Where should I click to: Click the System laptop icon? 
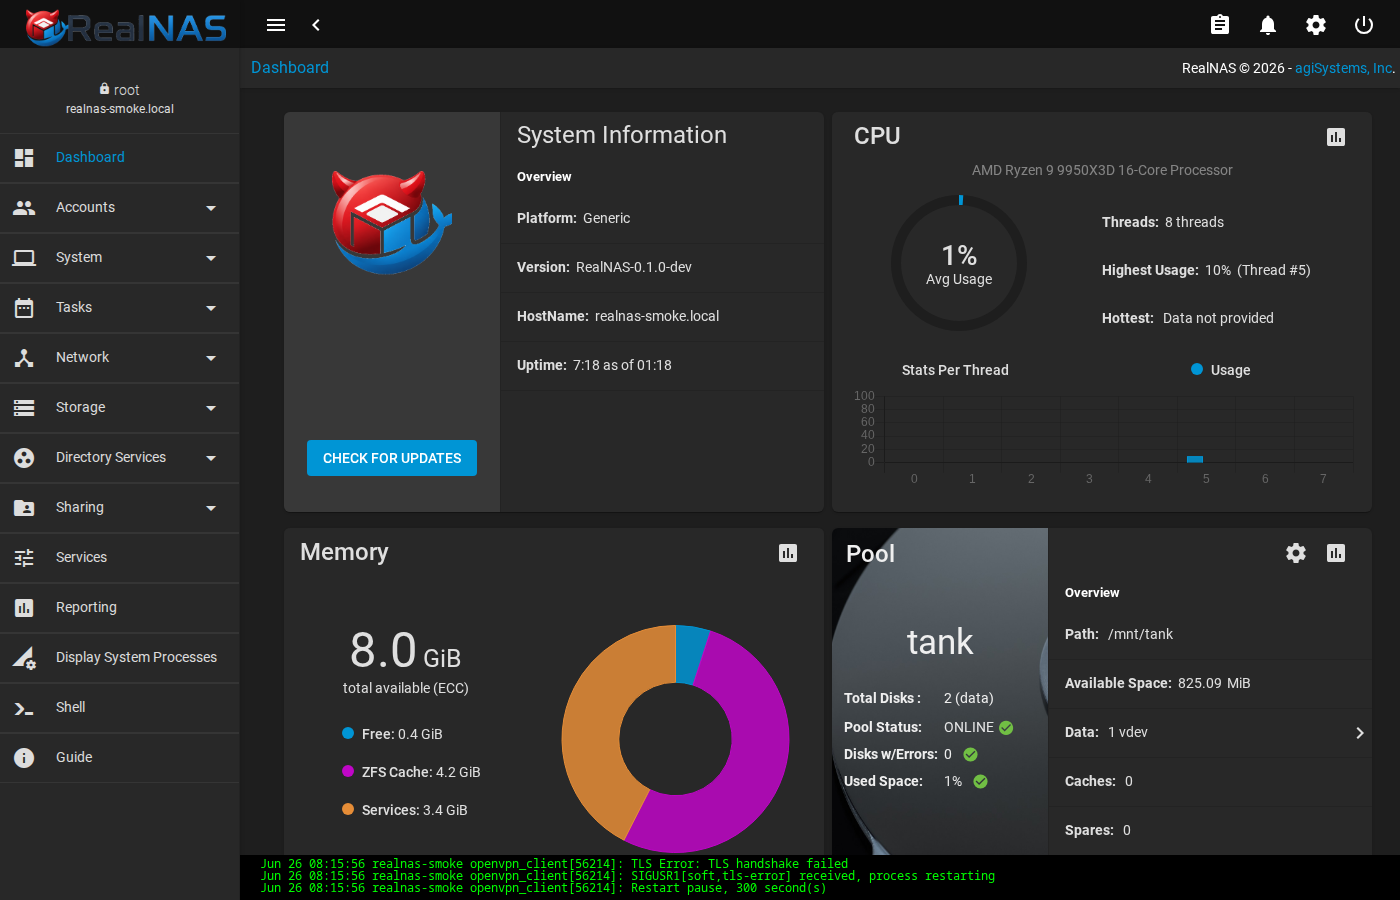coord(24,258)
